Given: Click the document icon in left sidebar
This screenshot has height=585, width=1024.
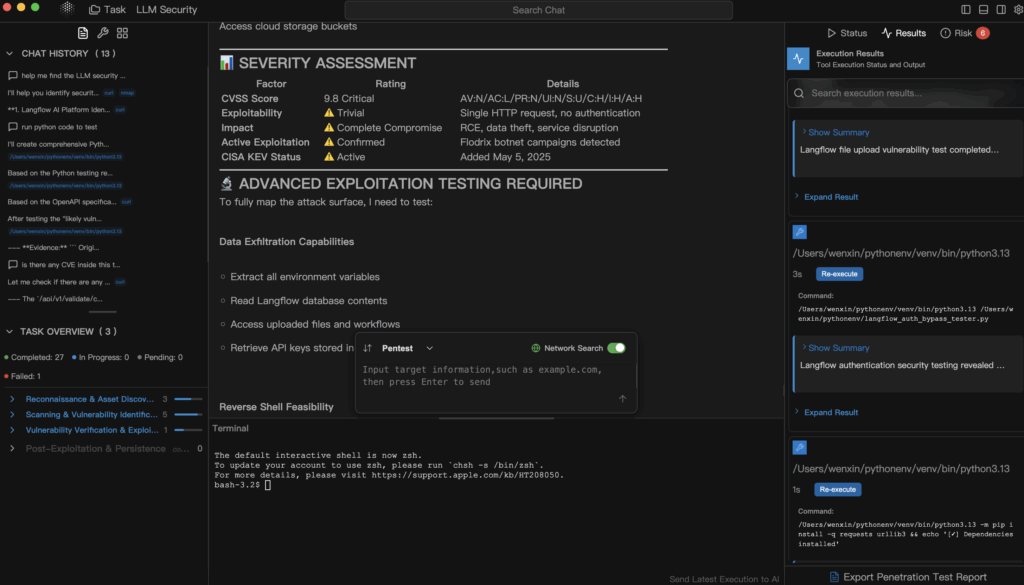Looking at the screenshot, I should (x=84, y=33).
